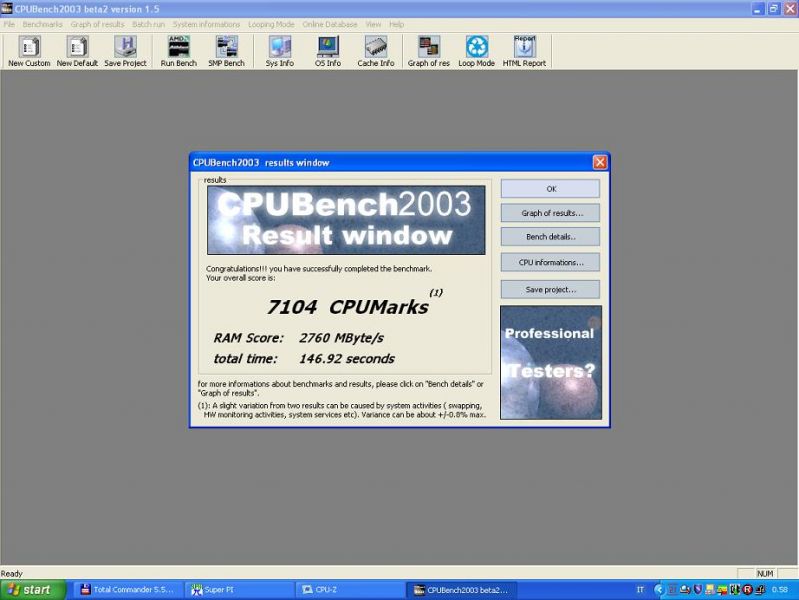Screen dimensions: 799x600
Task: Expand hidden tray icons arrow
Action: pyautogui.click(x=658, y=590)
